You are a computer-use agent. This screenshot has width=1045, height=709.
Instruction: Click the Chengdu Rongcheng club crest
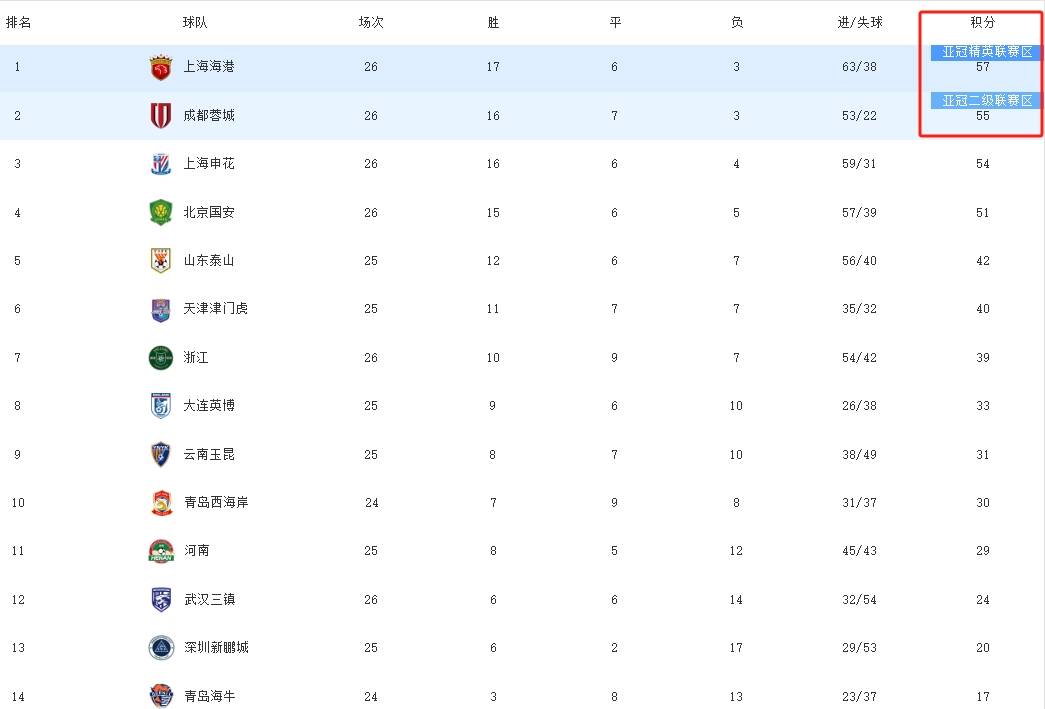tap(160, 115)
